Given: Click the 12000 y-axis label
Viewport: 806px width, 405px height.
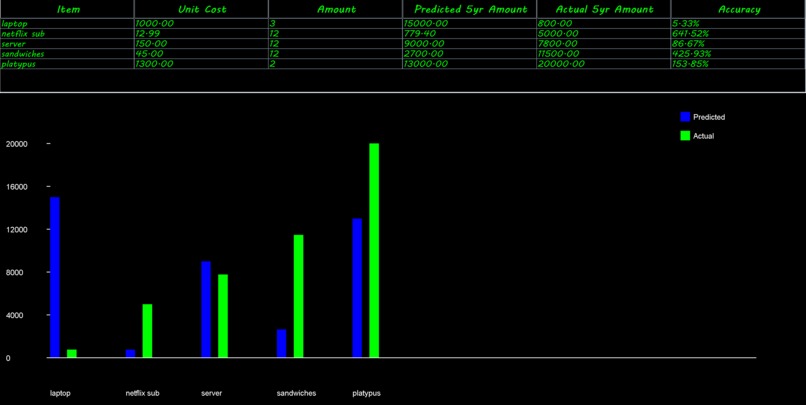Looking at the screenshot, I should click(16, 229).
